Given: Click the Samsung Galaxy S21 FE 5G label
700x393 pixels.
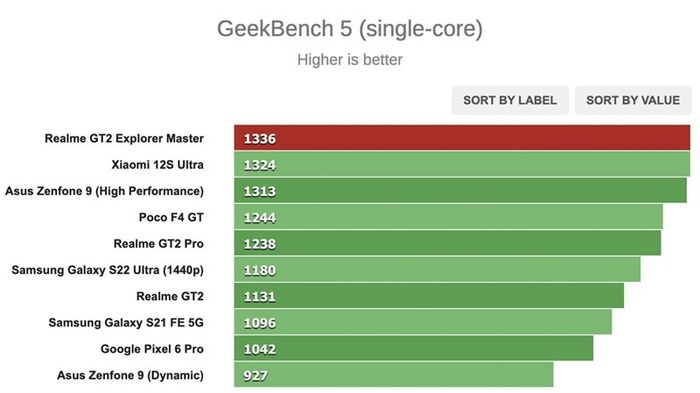Looking at the screenshot, I should (126, 322).
